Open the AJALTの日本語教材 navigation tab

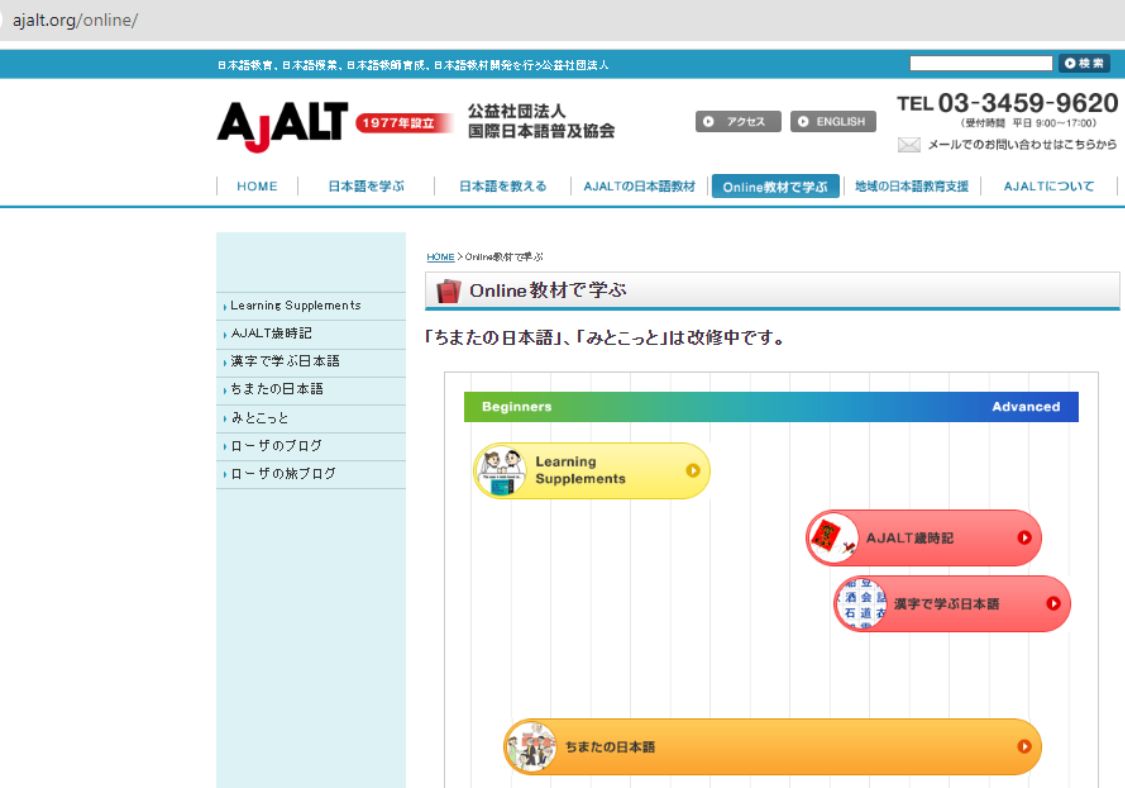pos(639,186)
